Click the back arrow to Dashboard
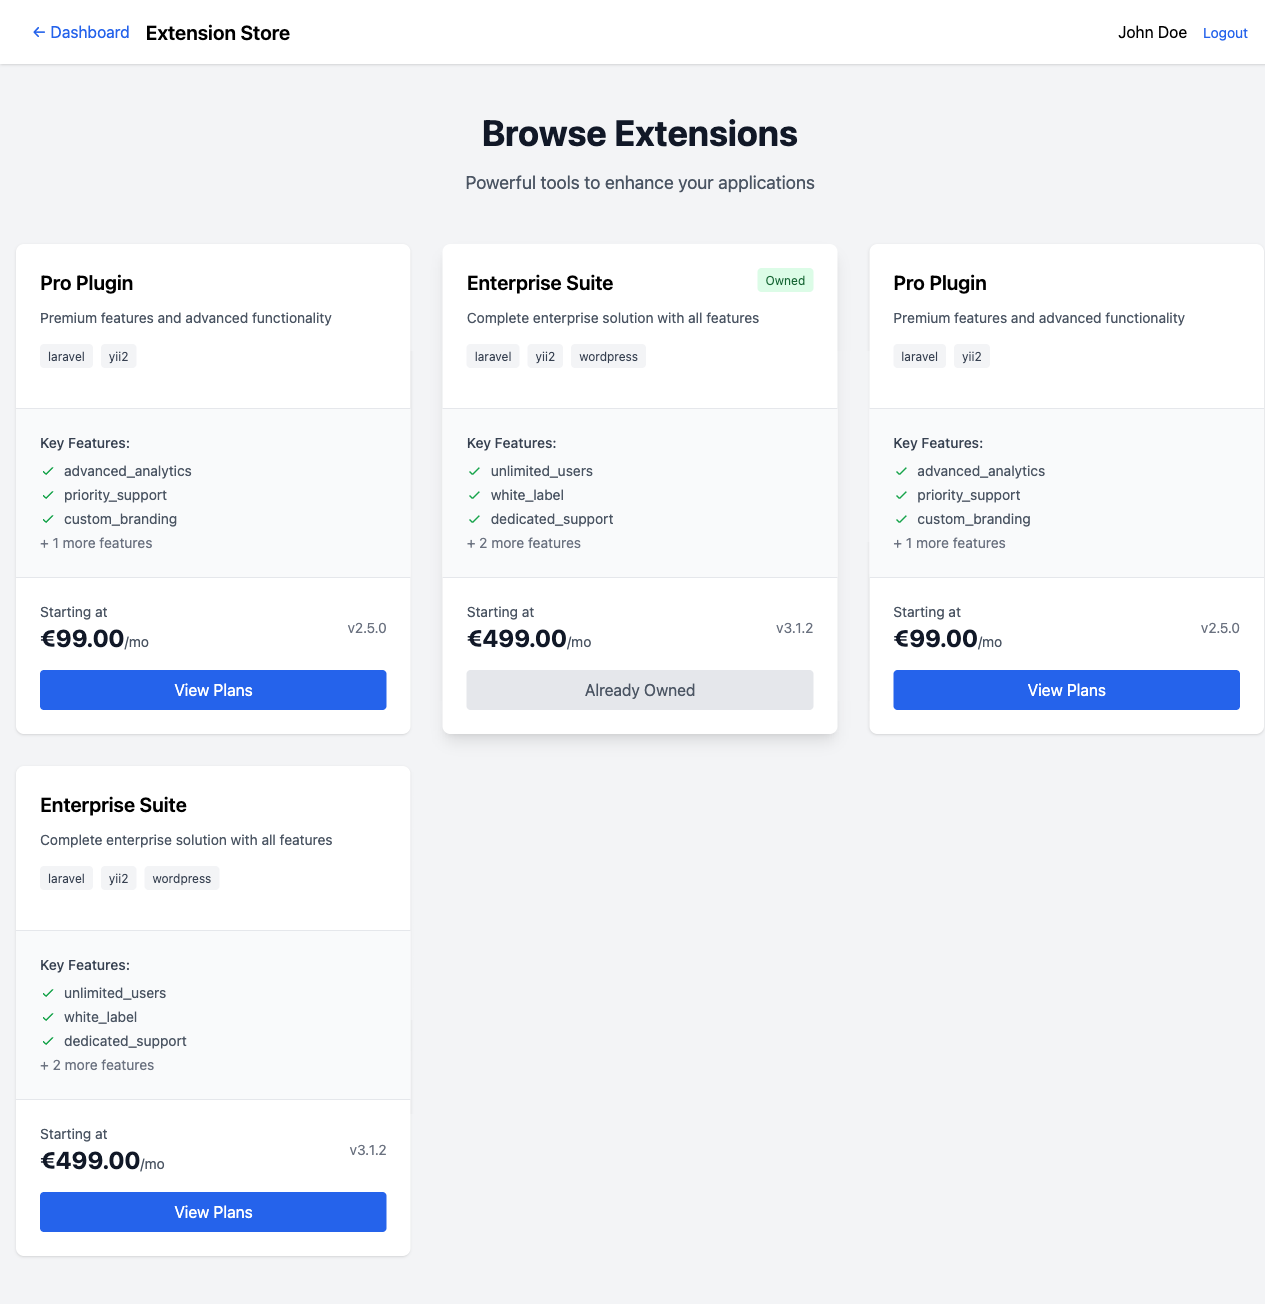Screen dimensions: 1265x1304 [x=39, y=32]
